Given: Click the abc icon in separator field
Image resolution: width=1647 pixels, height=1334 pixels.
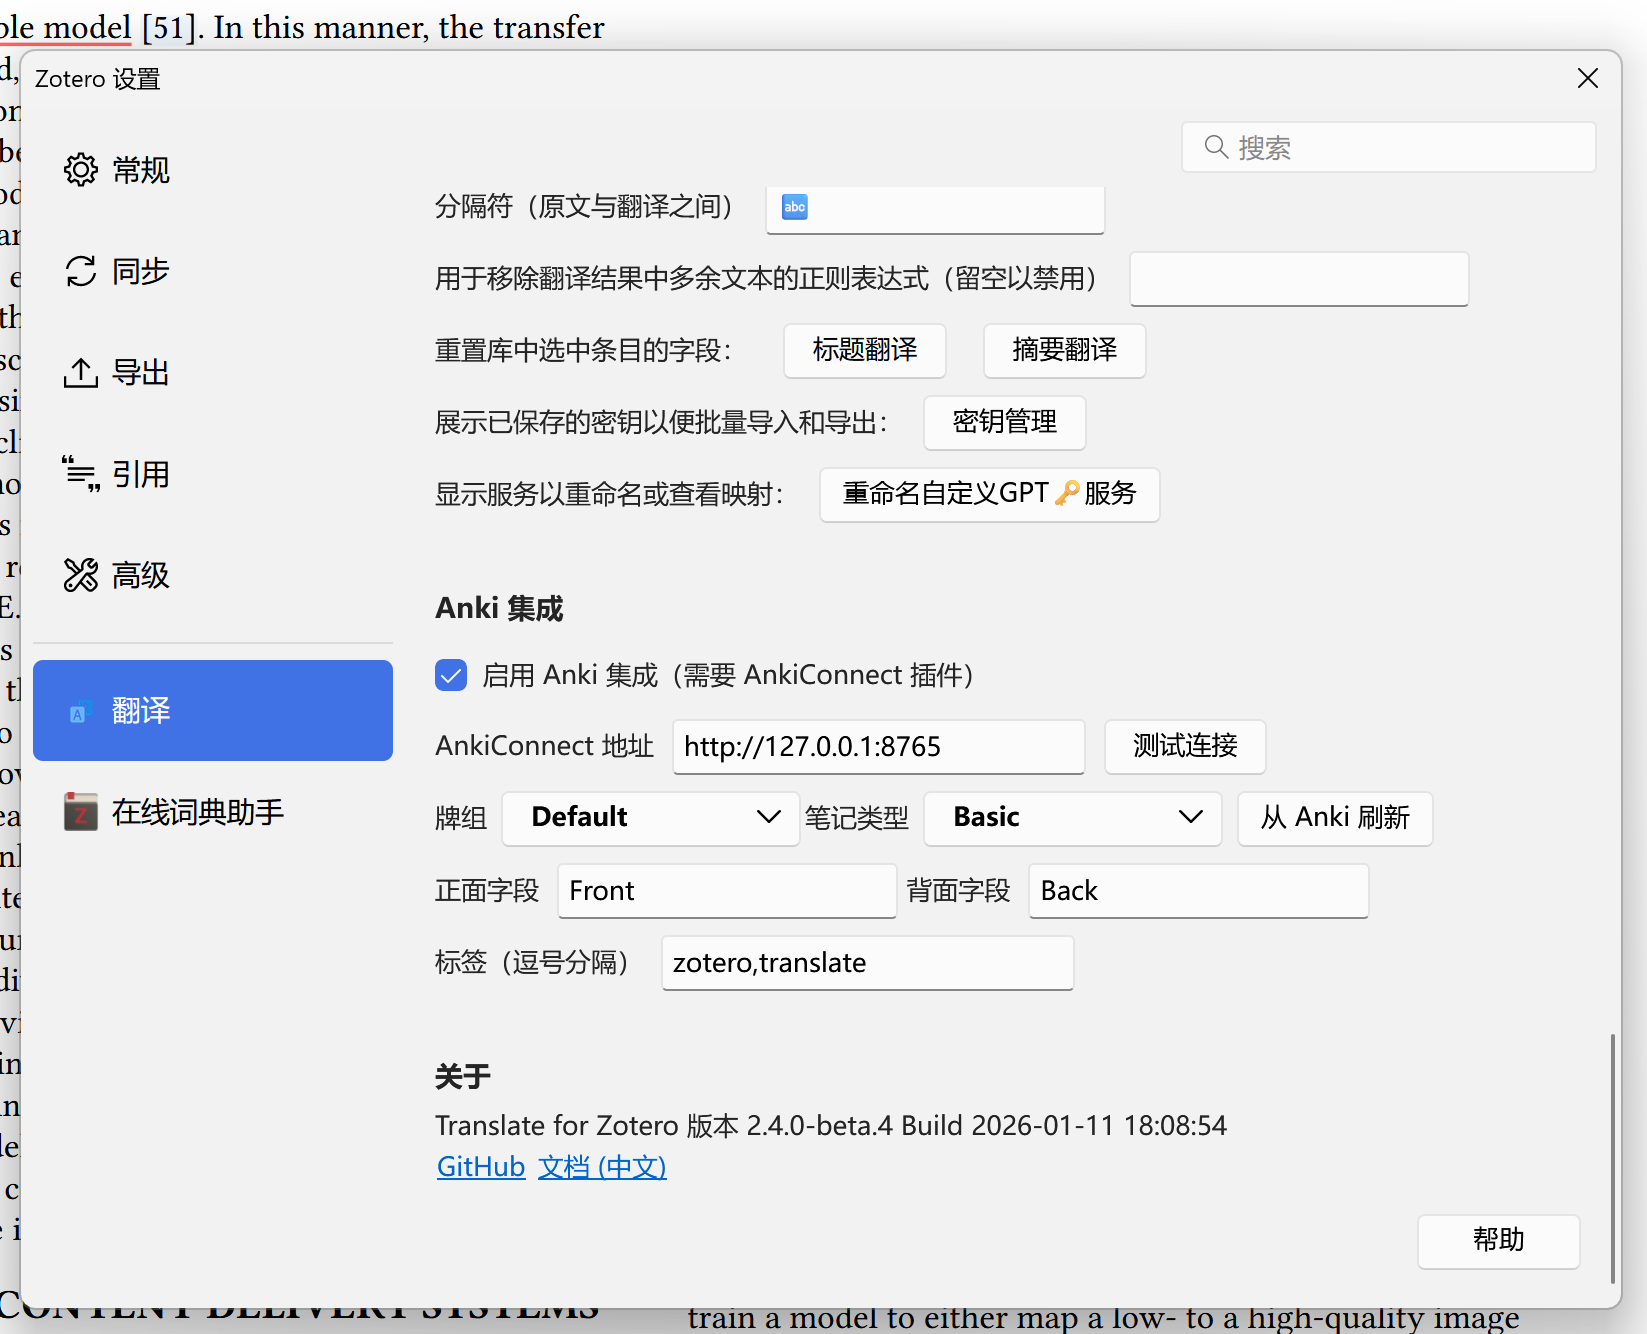Looking at the screenshot, I should click(x=795, y=207).
